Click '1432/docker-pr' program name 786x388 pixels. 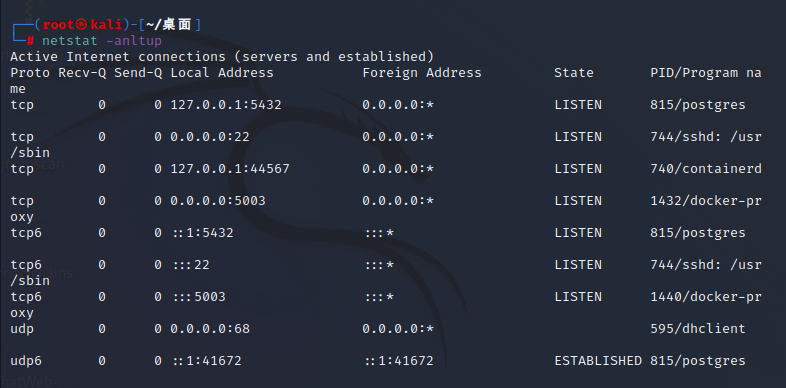706,201
